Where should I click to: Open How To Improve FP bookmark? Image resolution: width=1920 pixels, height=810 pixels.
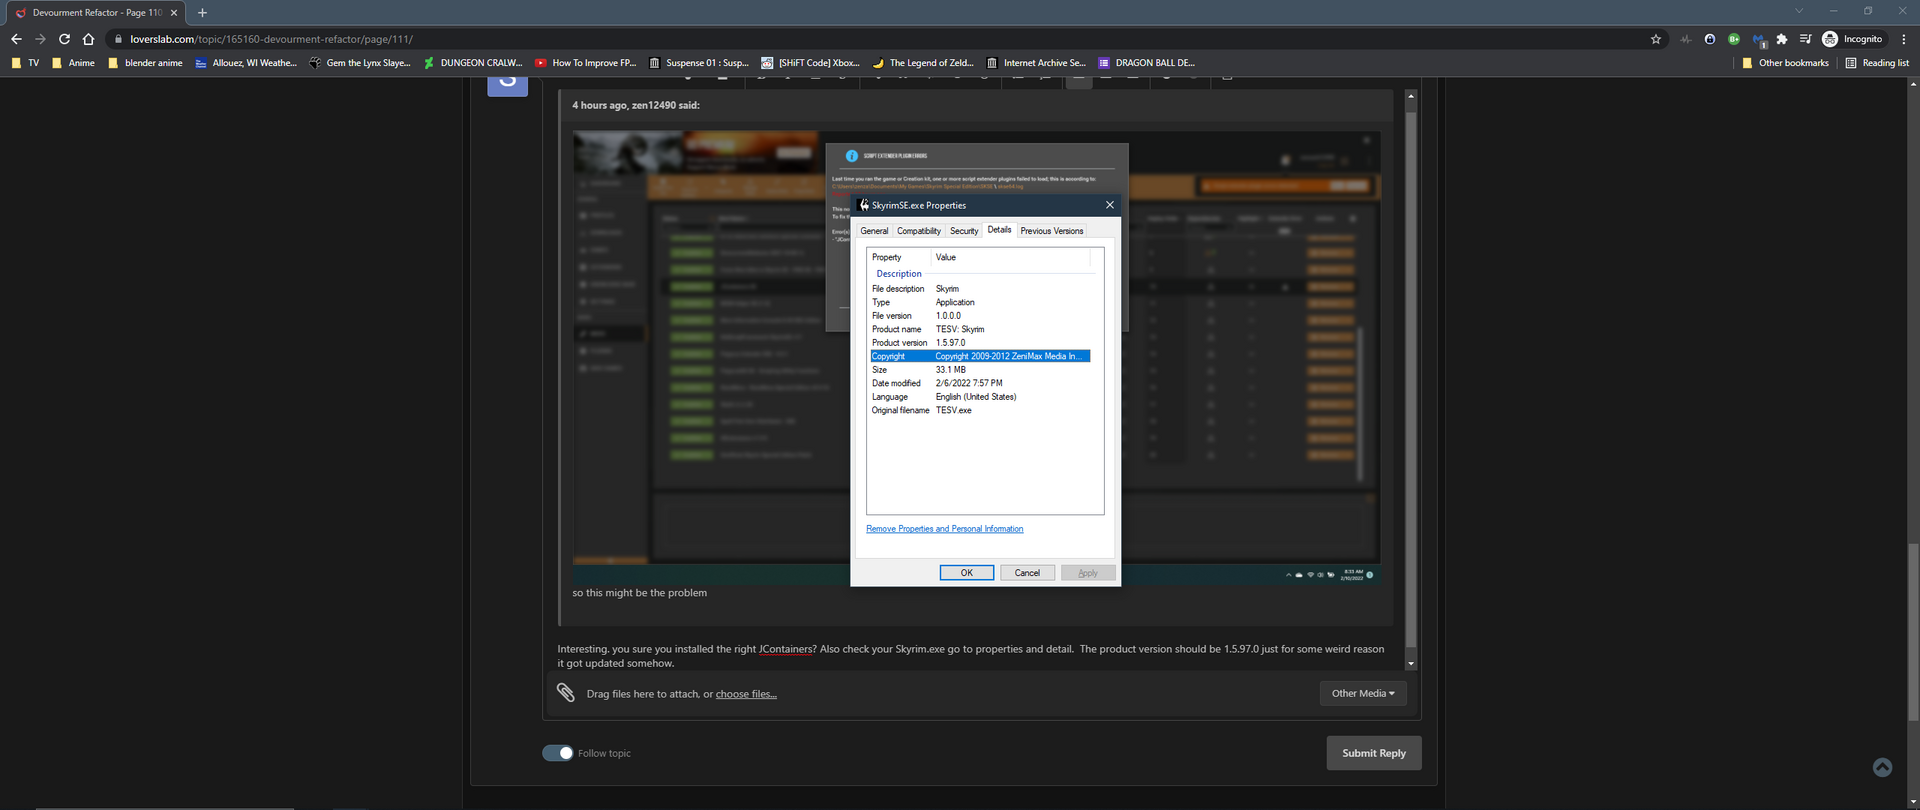[586, 63]
